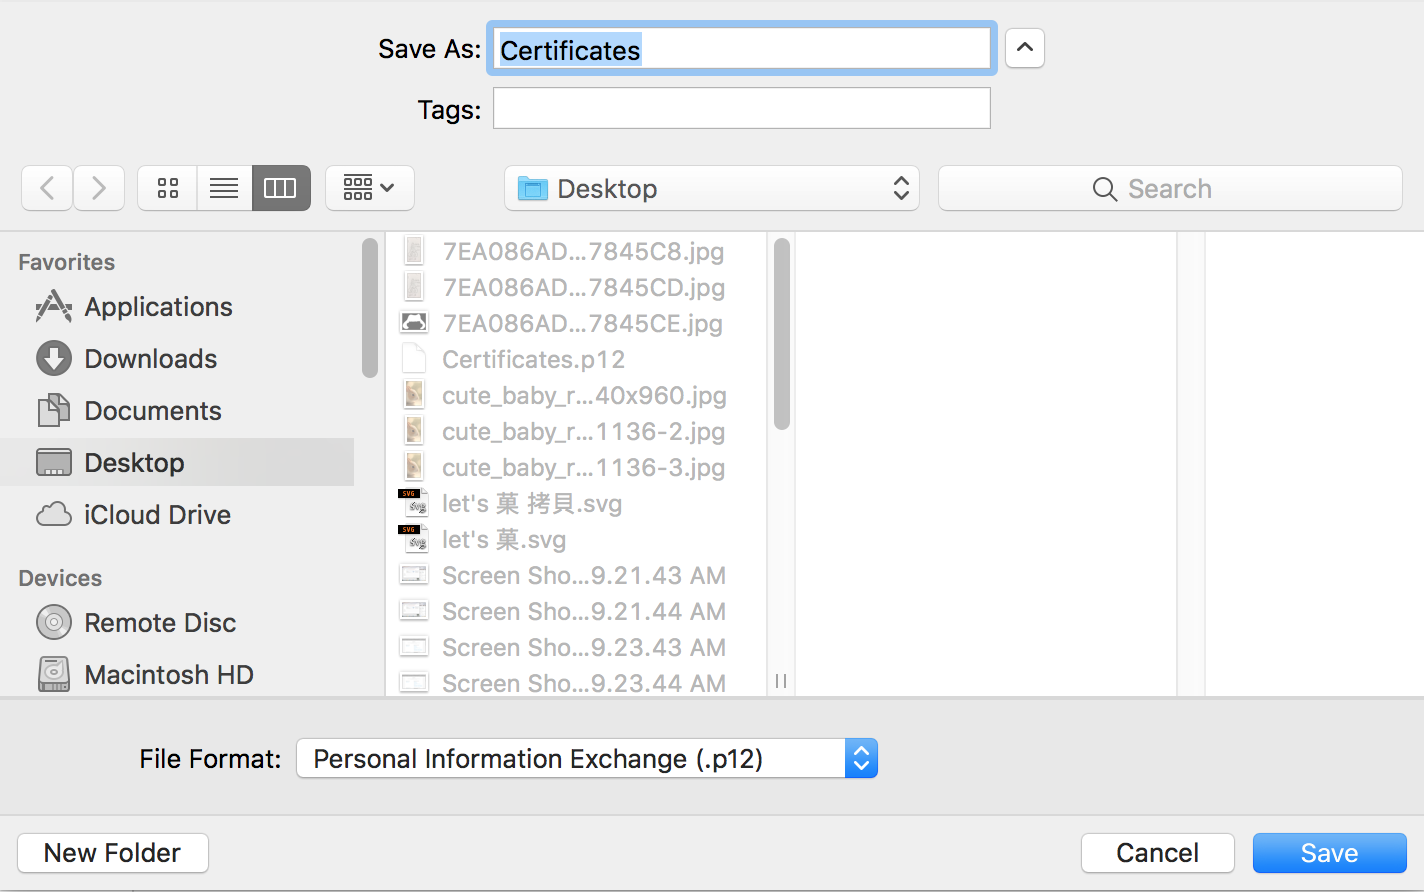
Task: Select column view mode button
Action: pos(281,188)
